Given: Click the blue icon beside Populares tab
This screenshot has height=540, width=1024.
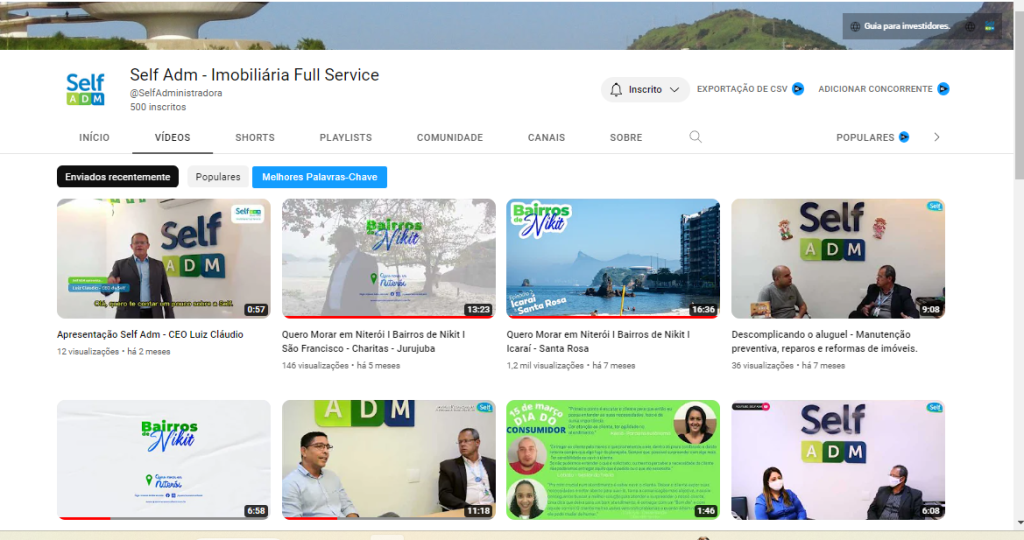Looking at the screenshot, I should click(x=904, y=137).
